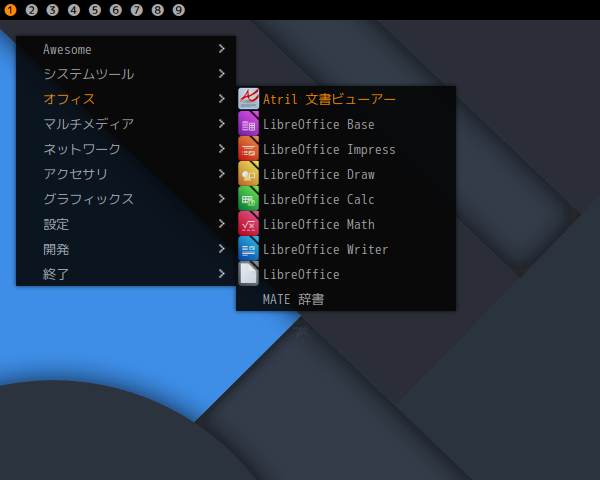Switch to workspace tag 2
Screen dimensions: 600x480
coord(32,10)
